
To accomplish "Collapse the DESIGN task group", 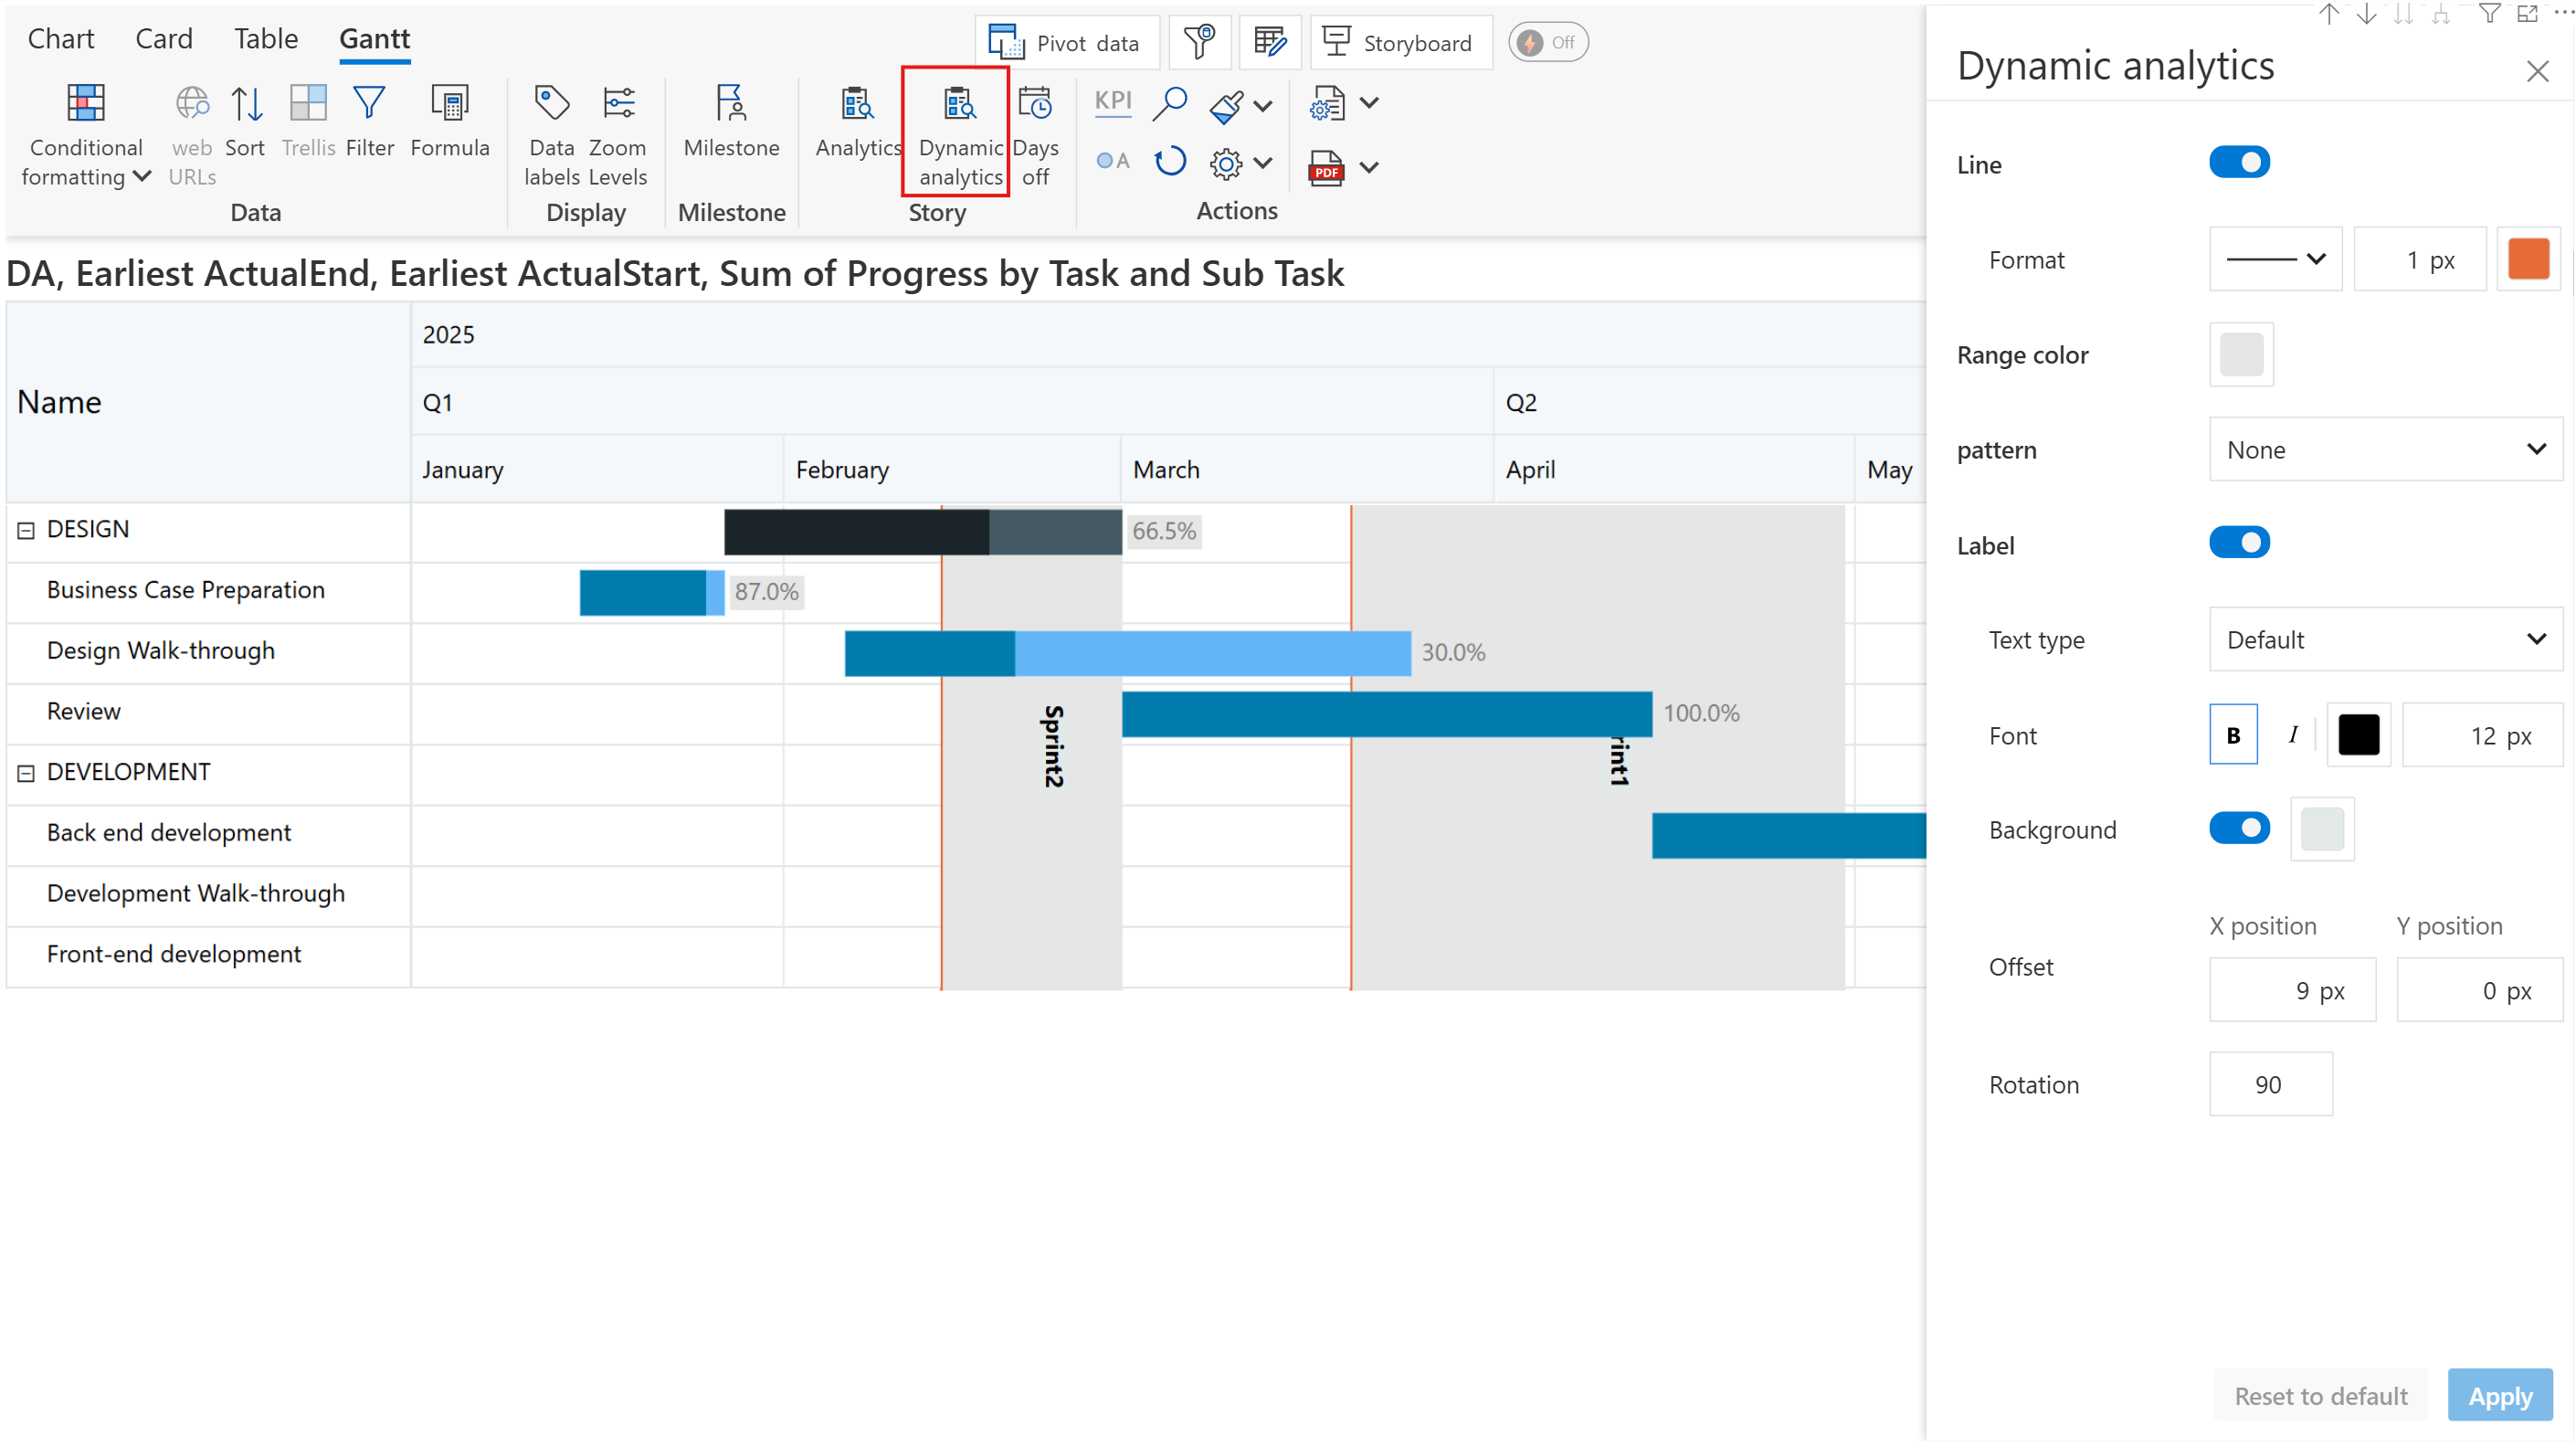I will point(26,531).
